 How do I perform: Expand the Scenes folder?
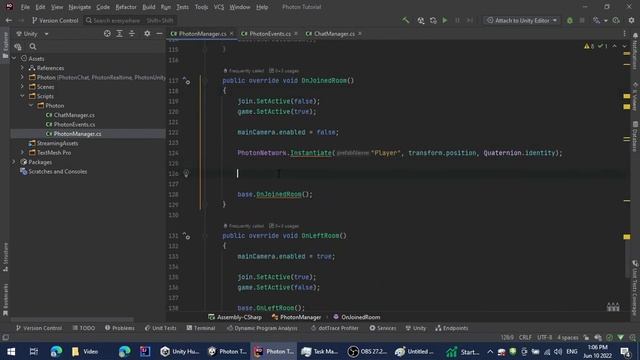coord(22,87)
